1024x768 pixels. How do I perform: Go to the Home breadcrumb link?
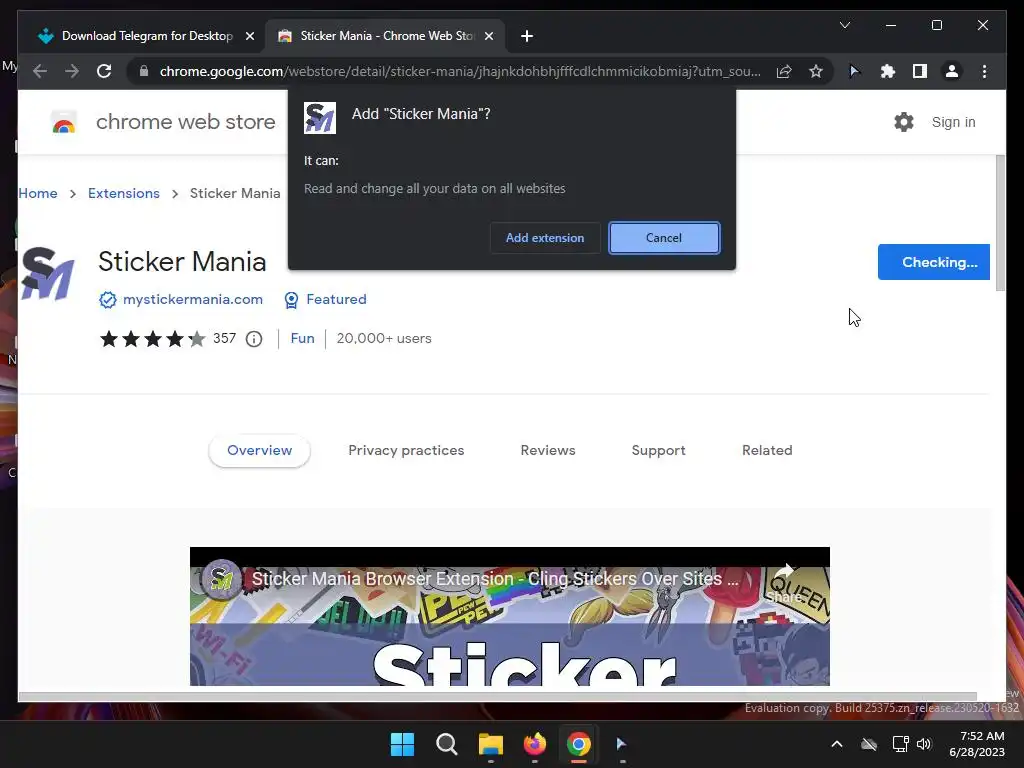(x=38, y=193)
